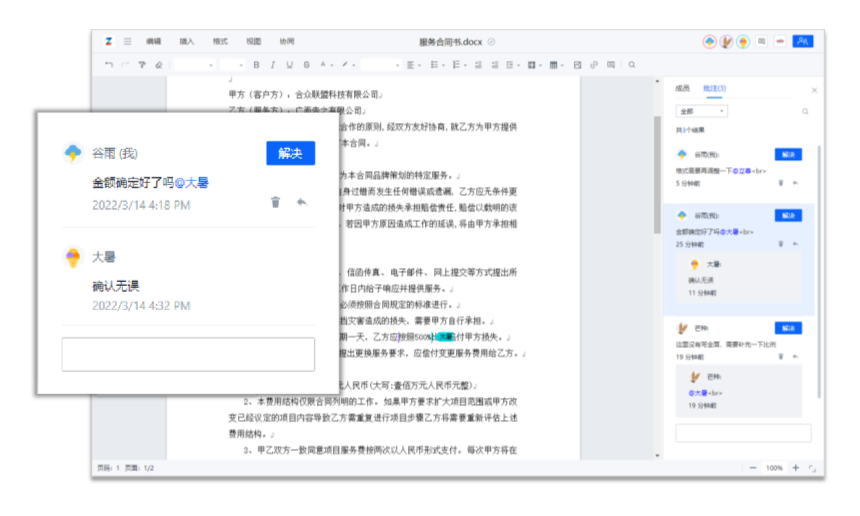The image size is (860, 516).
Task: Open the font family combo box
Action: 194,65
